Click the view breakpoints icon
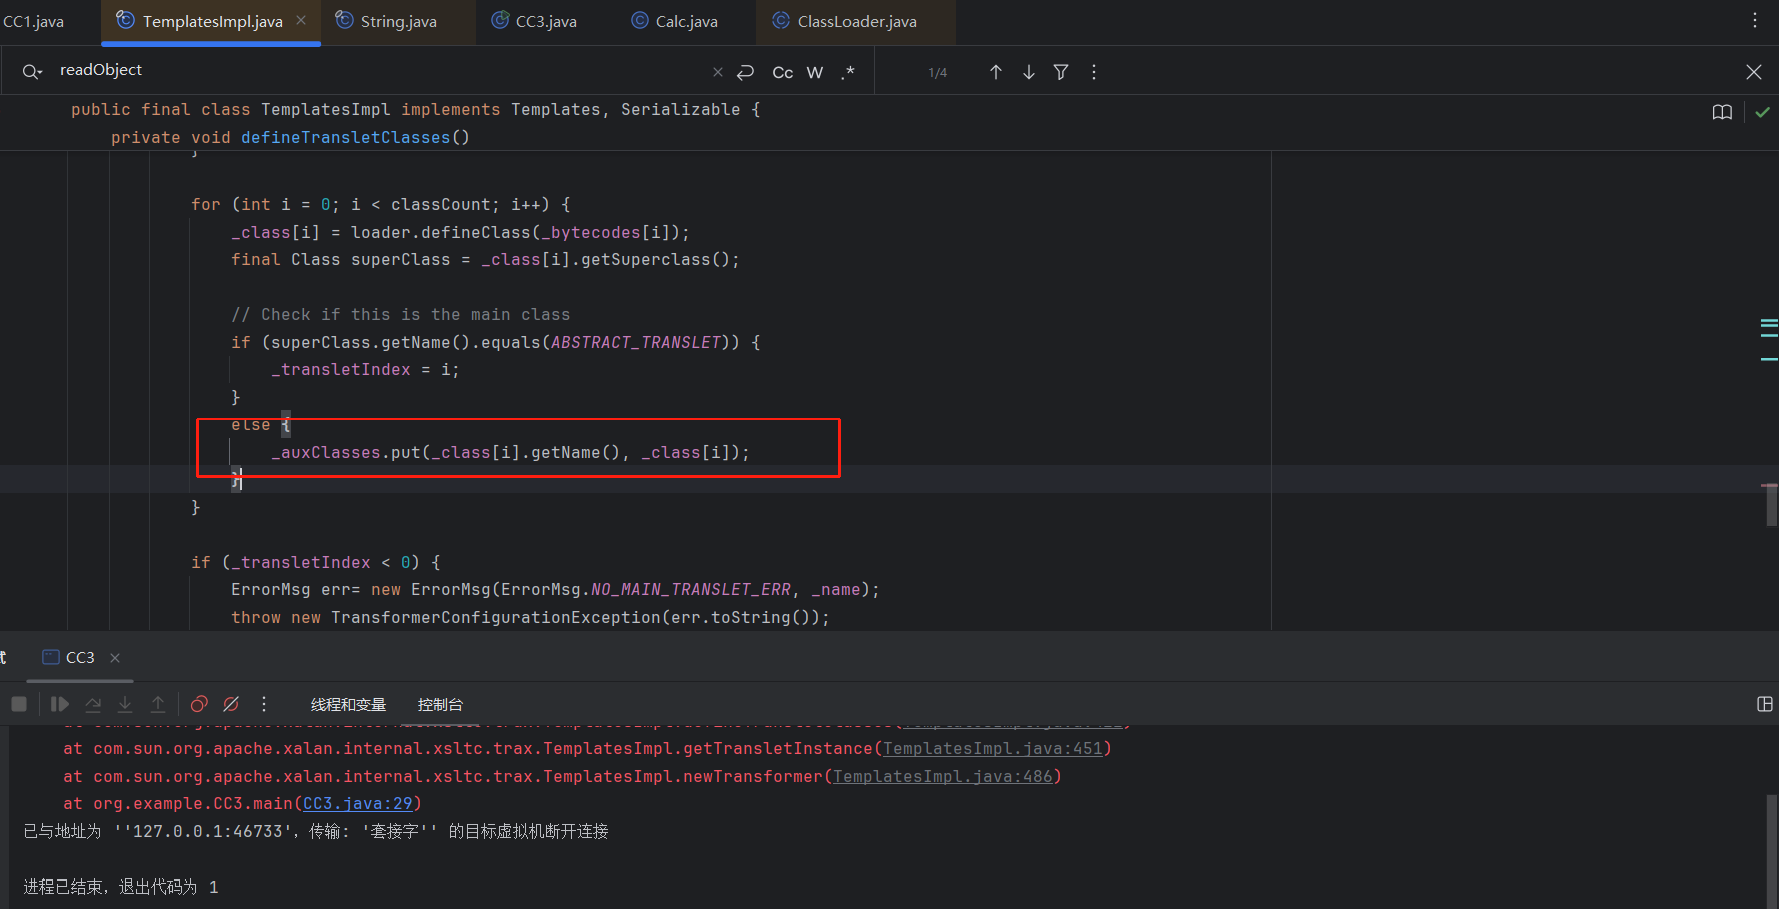Viewport: 1779px width, 909px height. [x=199, y=704]
